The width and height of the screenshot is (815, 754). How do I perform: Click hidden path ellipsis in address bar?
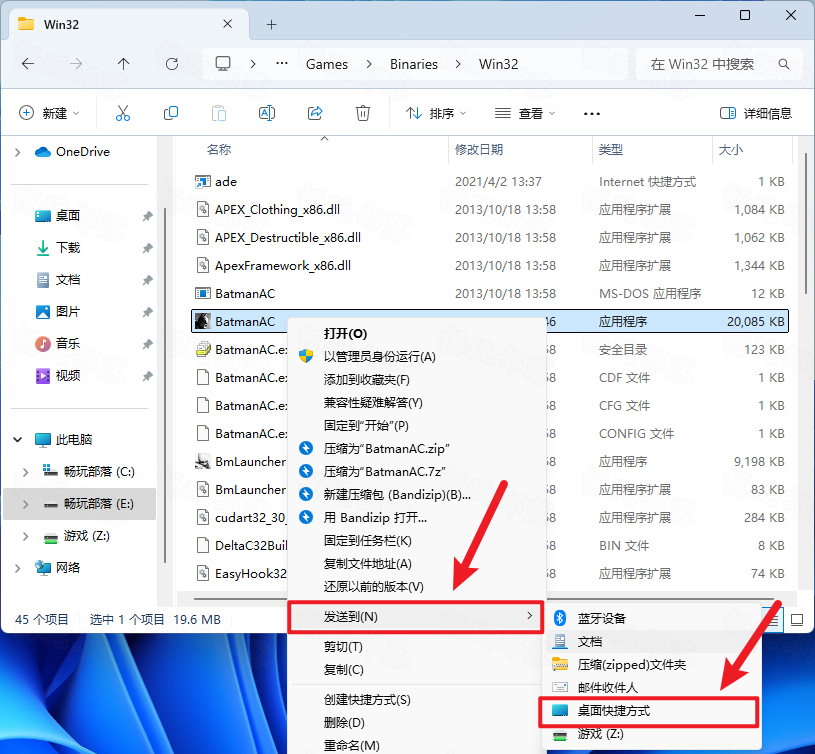(x=282, y=63)
